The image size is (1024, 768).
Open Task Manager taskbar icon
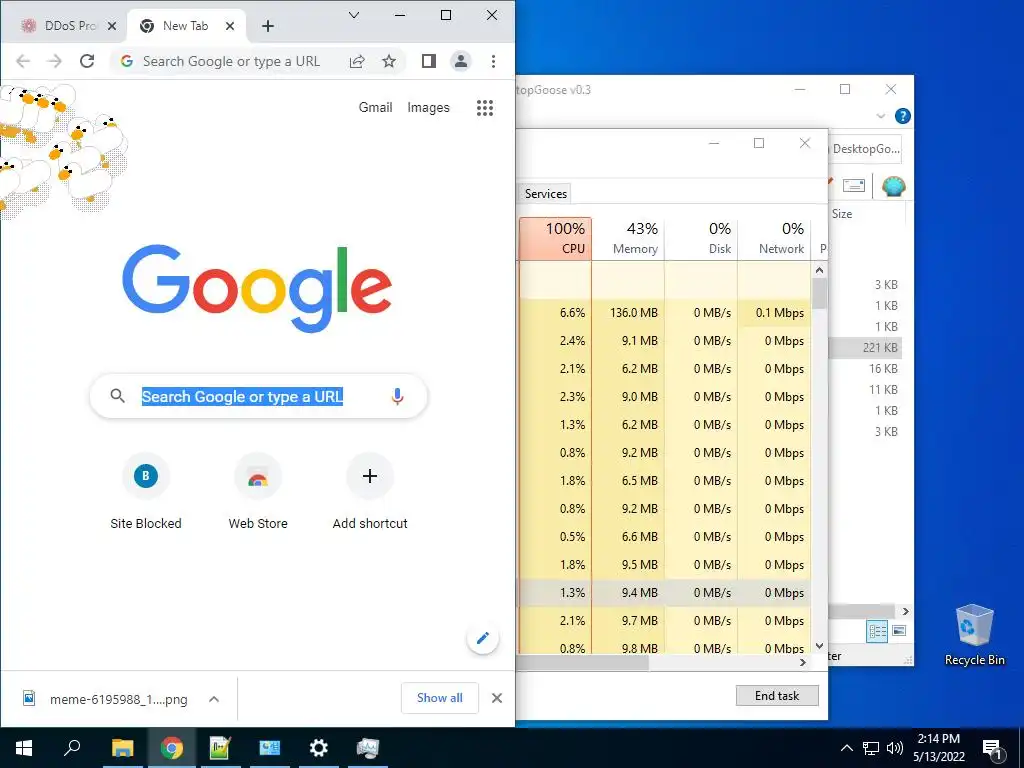pos(368,748)
